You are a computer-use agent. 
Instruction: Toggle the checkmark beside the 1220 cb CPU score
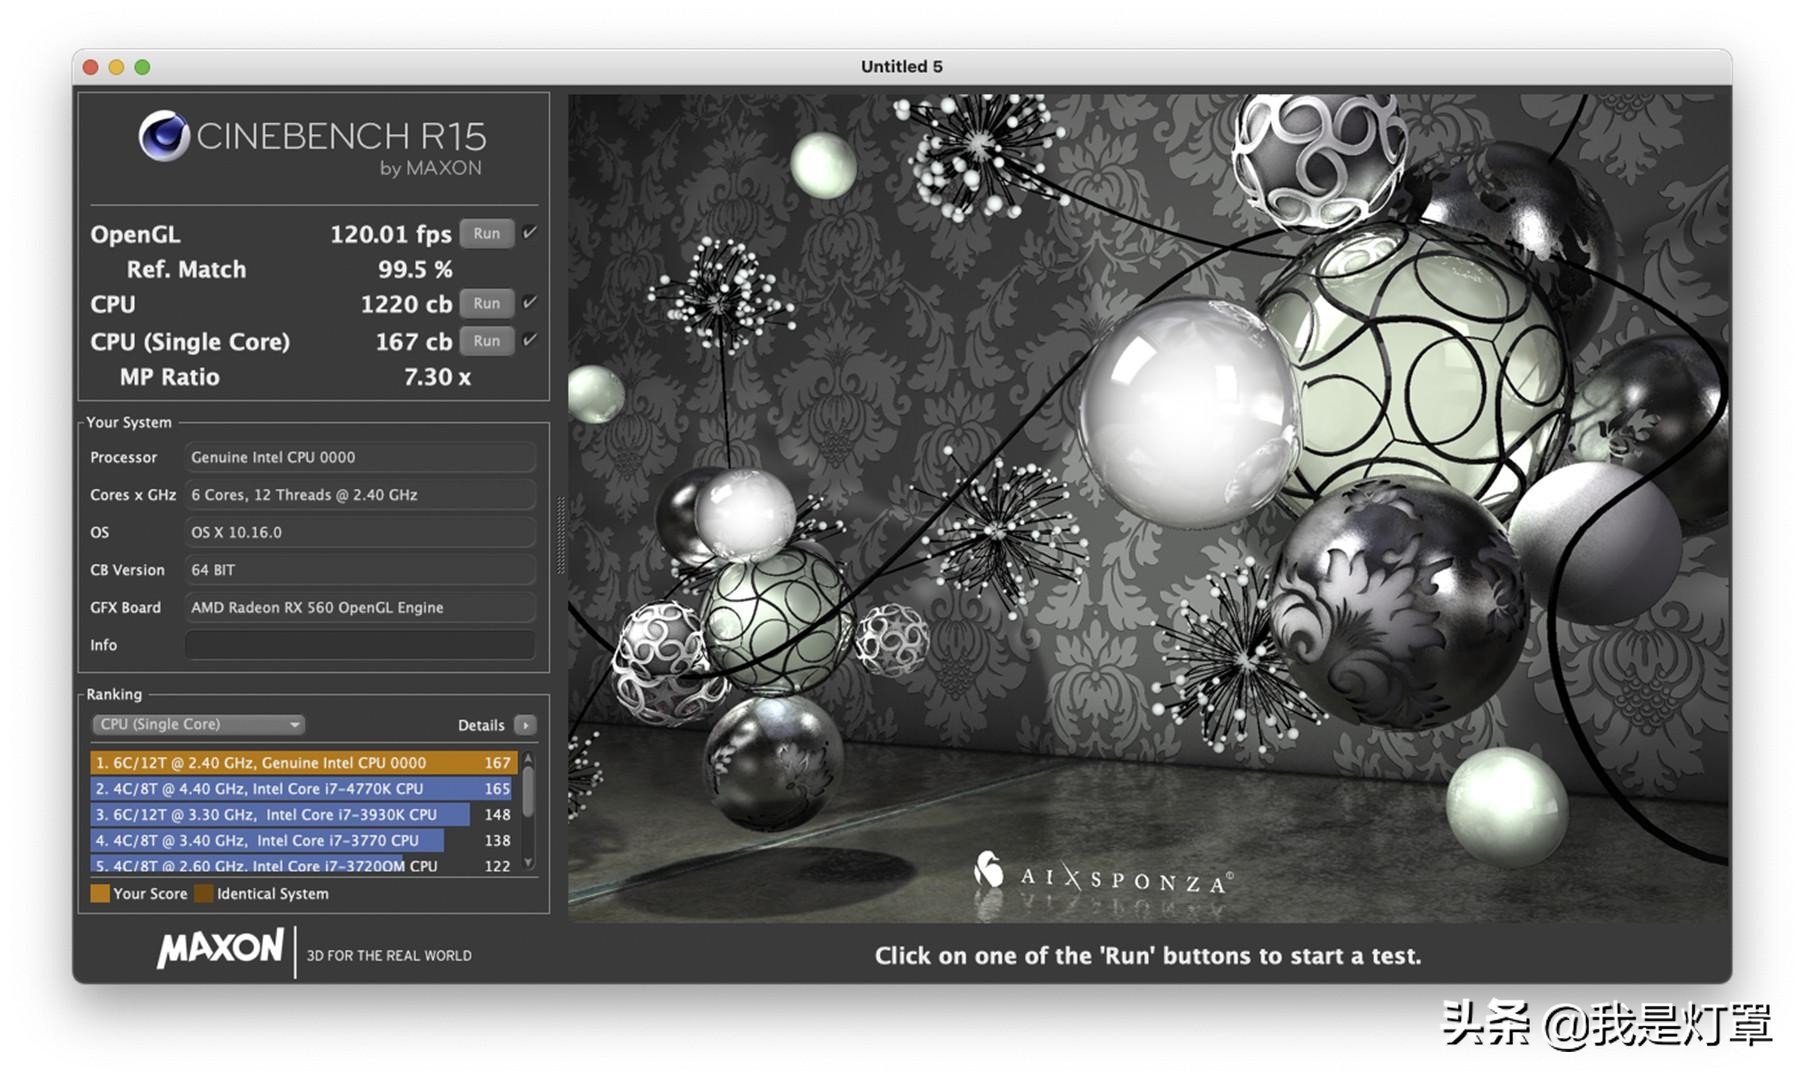pos(530,302)
